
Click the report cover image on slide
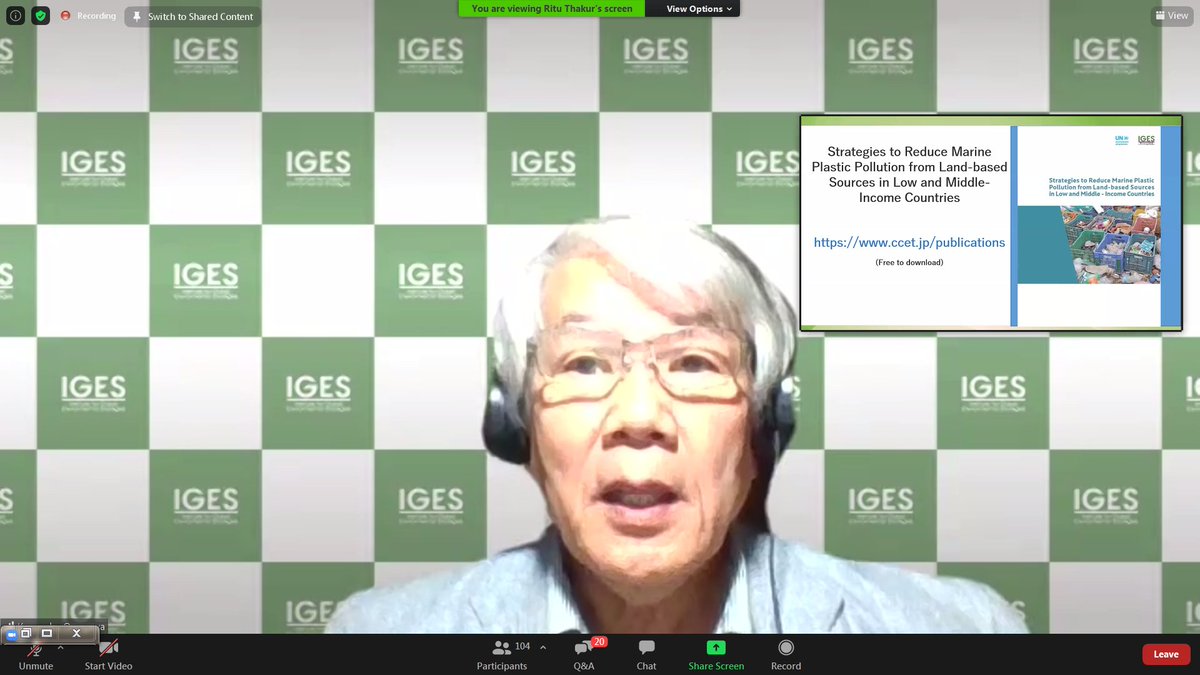coord(1089,226)
